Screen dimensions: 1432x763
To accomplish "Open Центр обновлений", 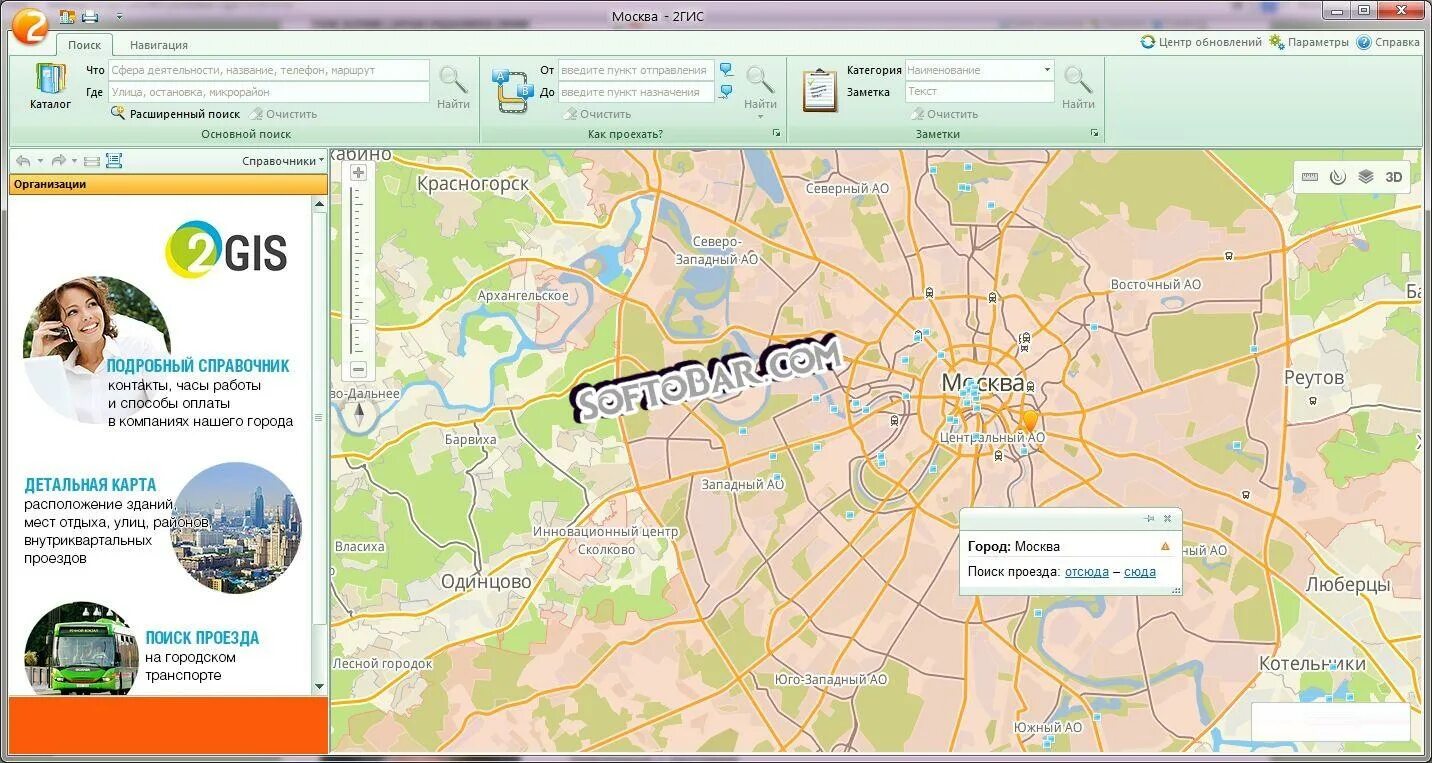I will click(x=1201, y=42).
